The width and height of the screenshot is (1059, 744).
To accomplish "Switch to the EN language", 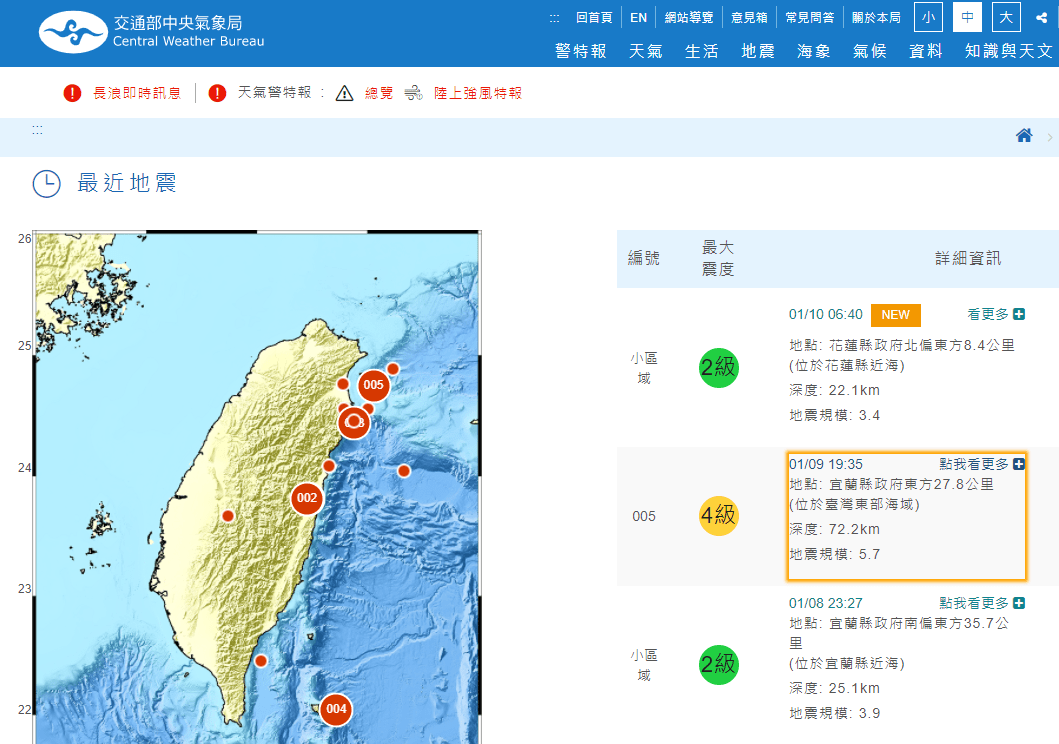I will (x=639, y=18).
